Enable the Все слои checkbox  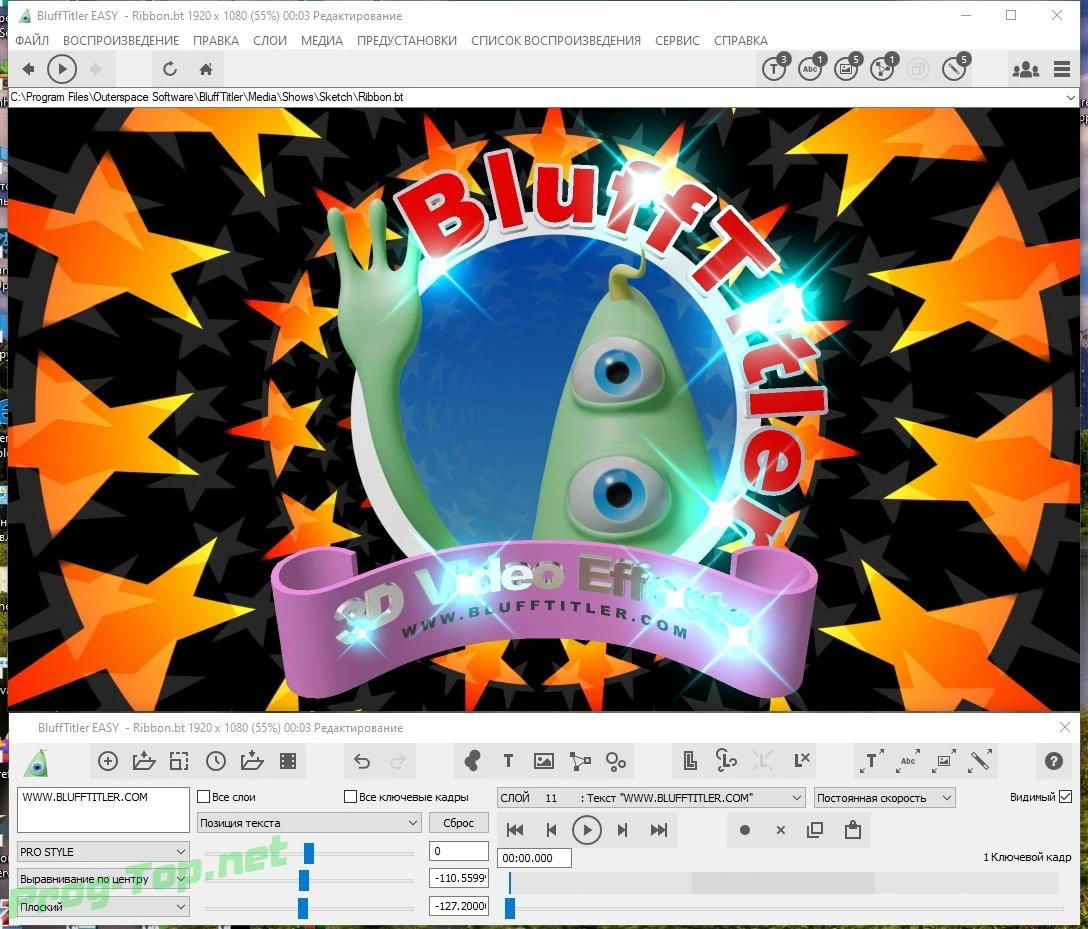pyautogui.click(x=203, y=796)
